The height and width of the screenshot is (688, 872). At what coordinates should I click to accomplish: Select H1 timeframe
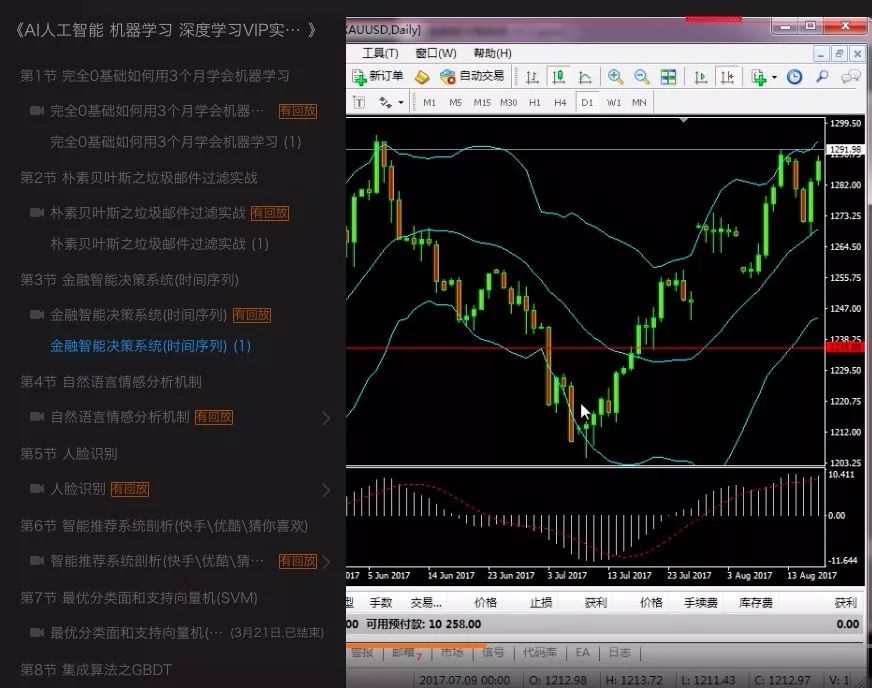(x=534, y=102)
